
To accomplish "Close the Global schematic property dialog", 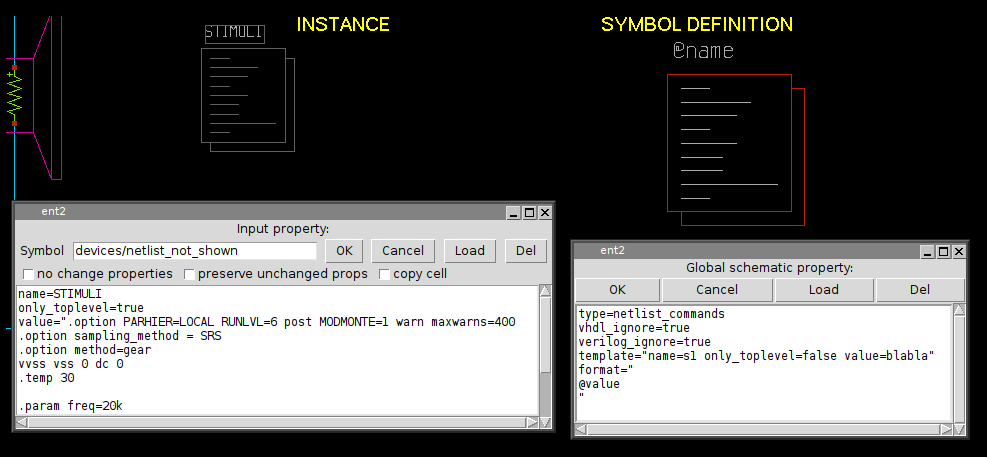I will coord(959,251).
